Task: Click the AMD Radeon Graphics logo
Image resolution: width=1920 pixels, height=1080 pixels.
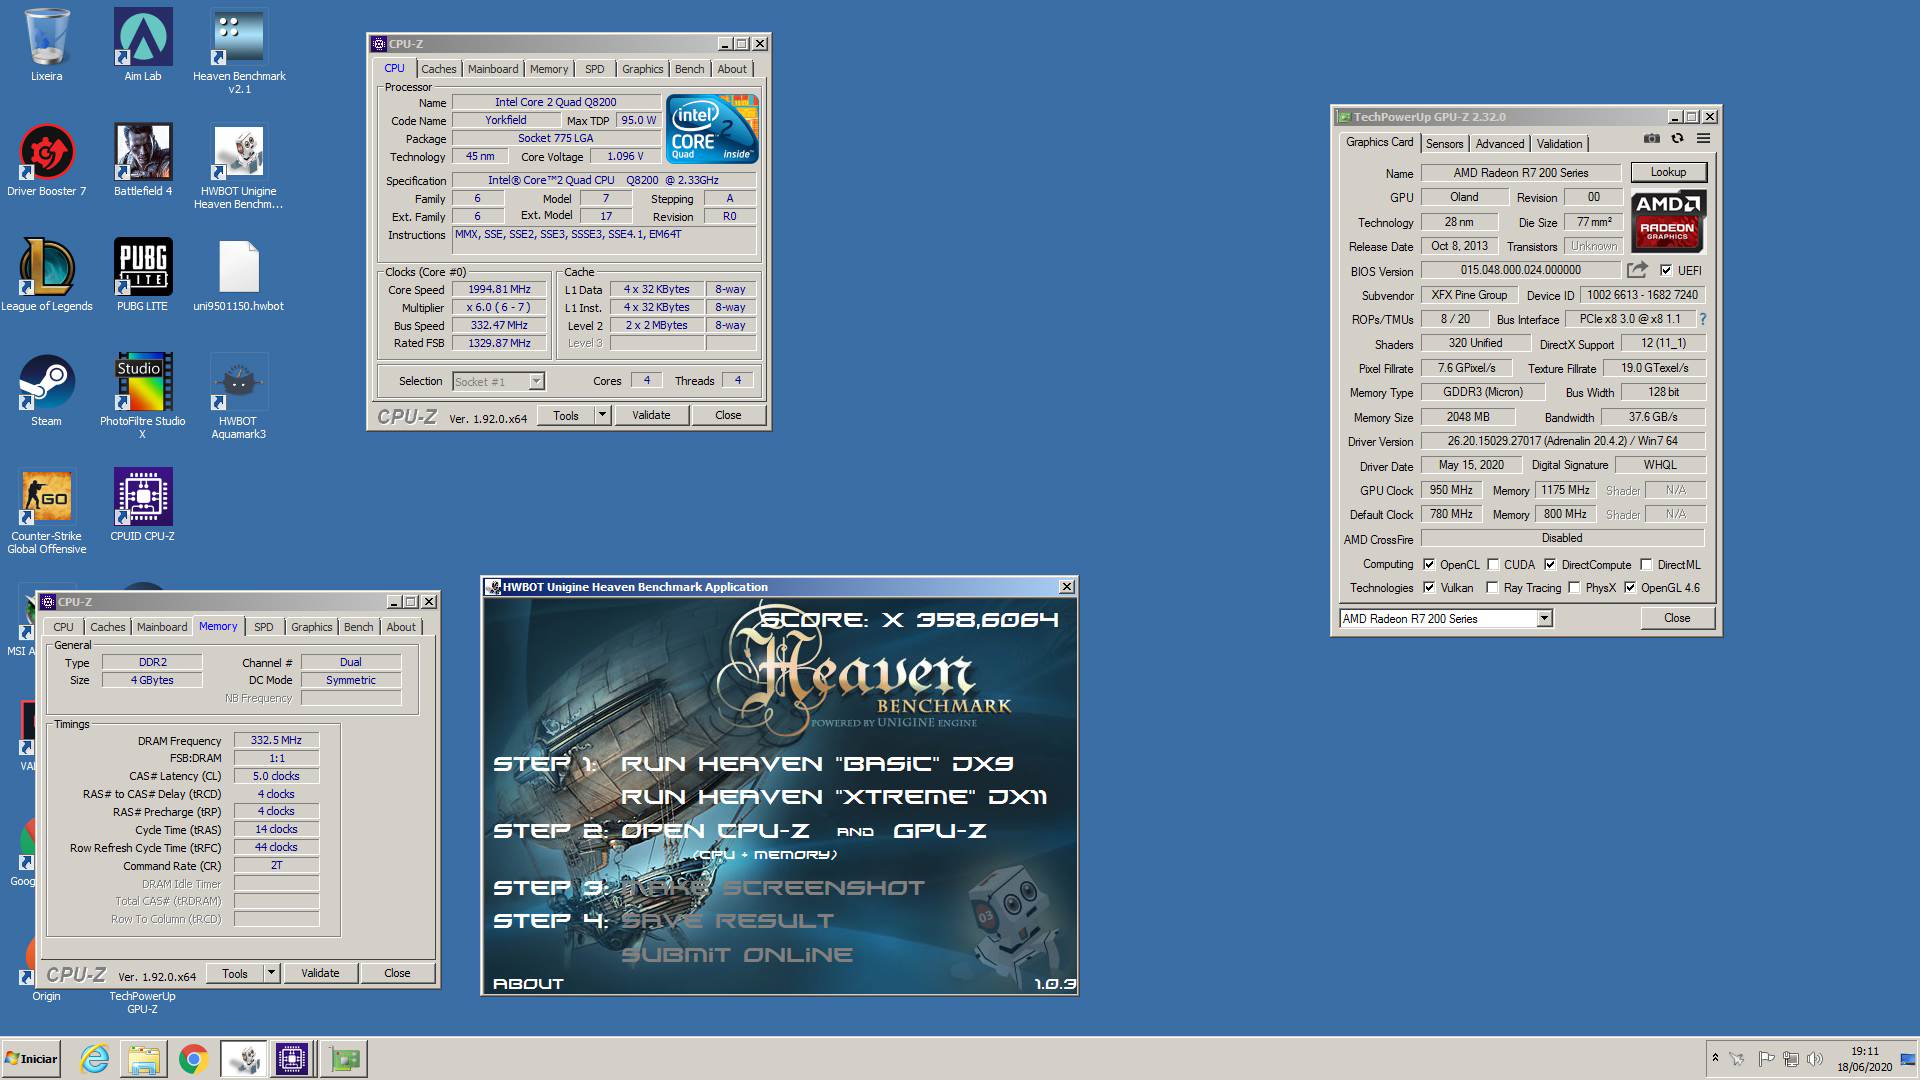Action: [x=1667, y=221]
